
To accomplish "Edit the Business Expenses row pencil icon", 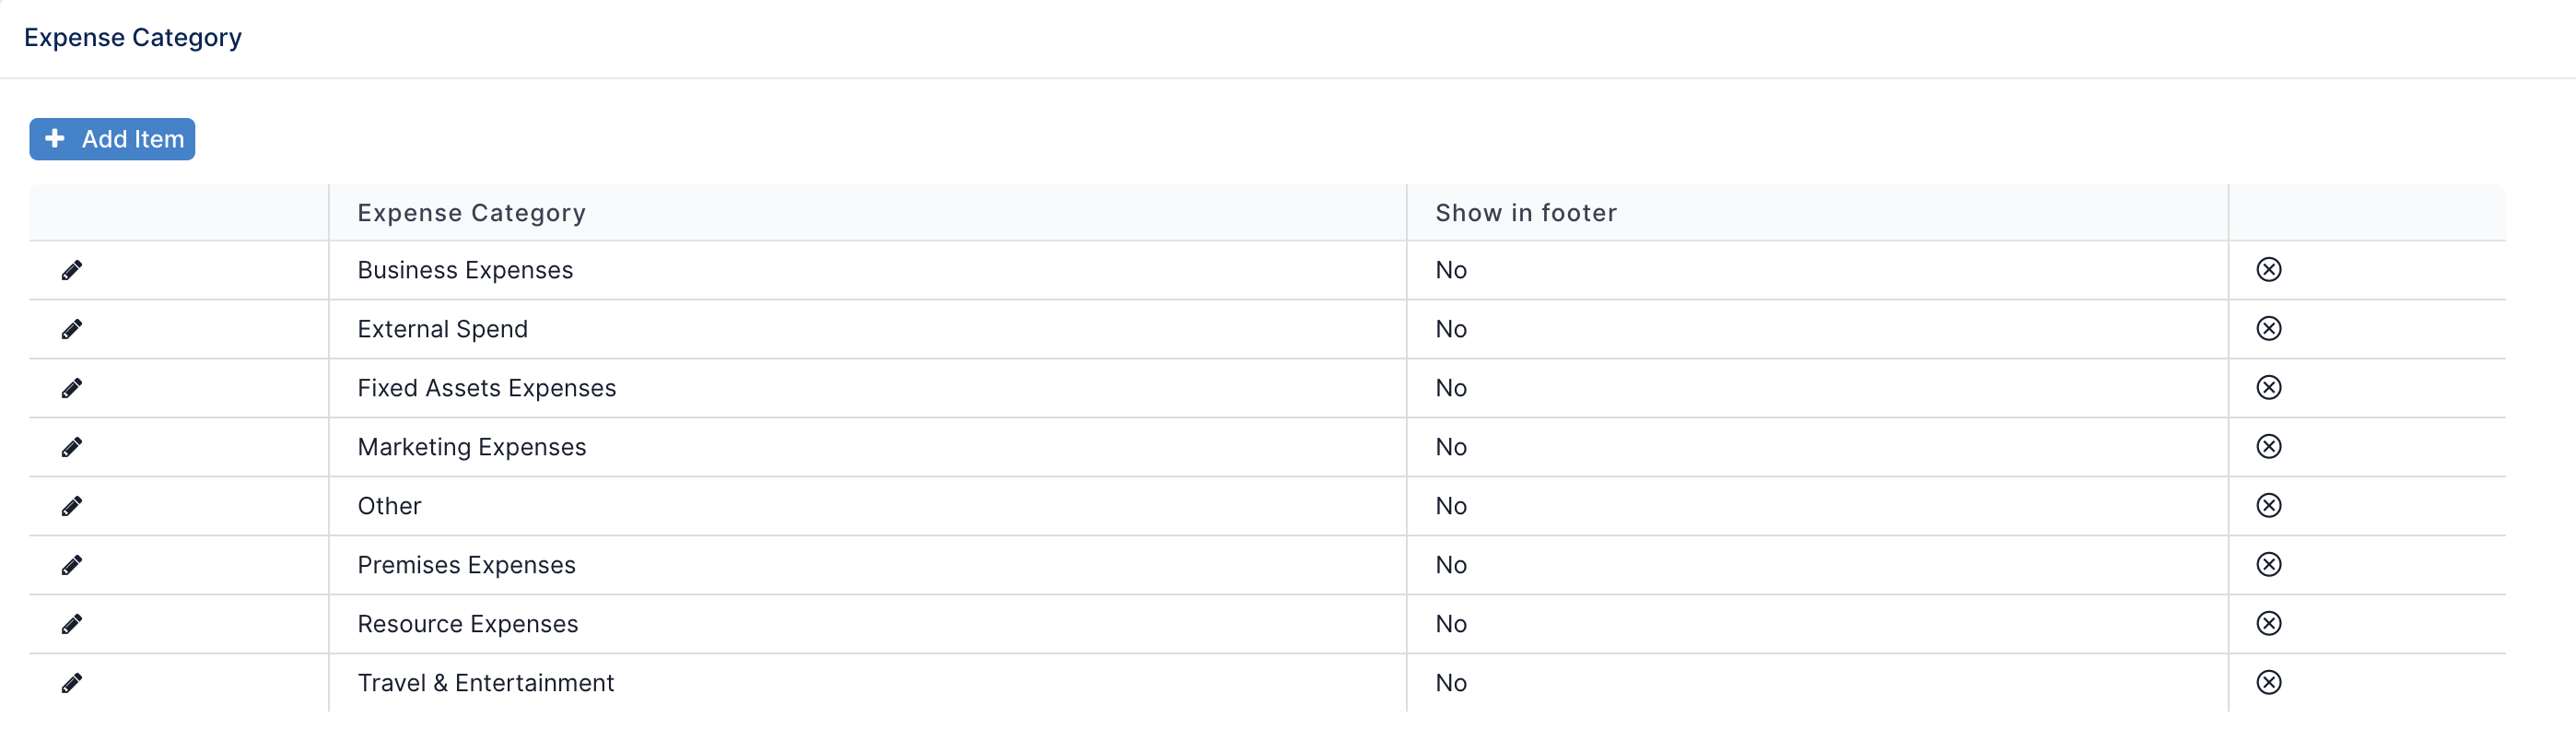I will pos(72,270).
